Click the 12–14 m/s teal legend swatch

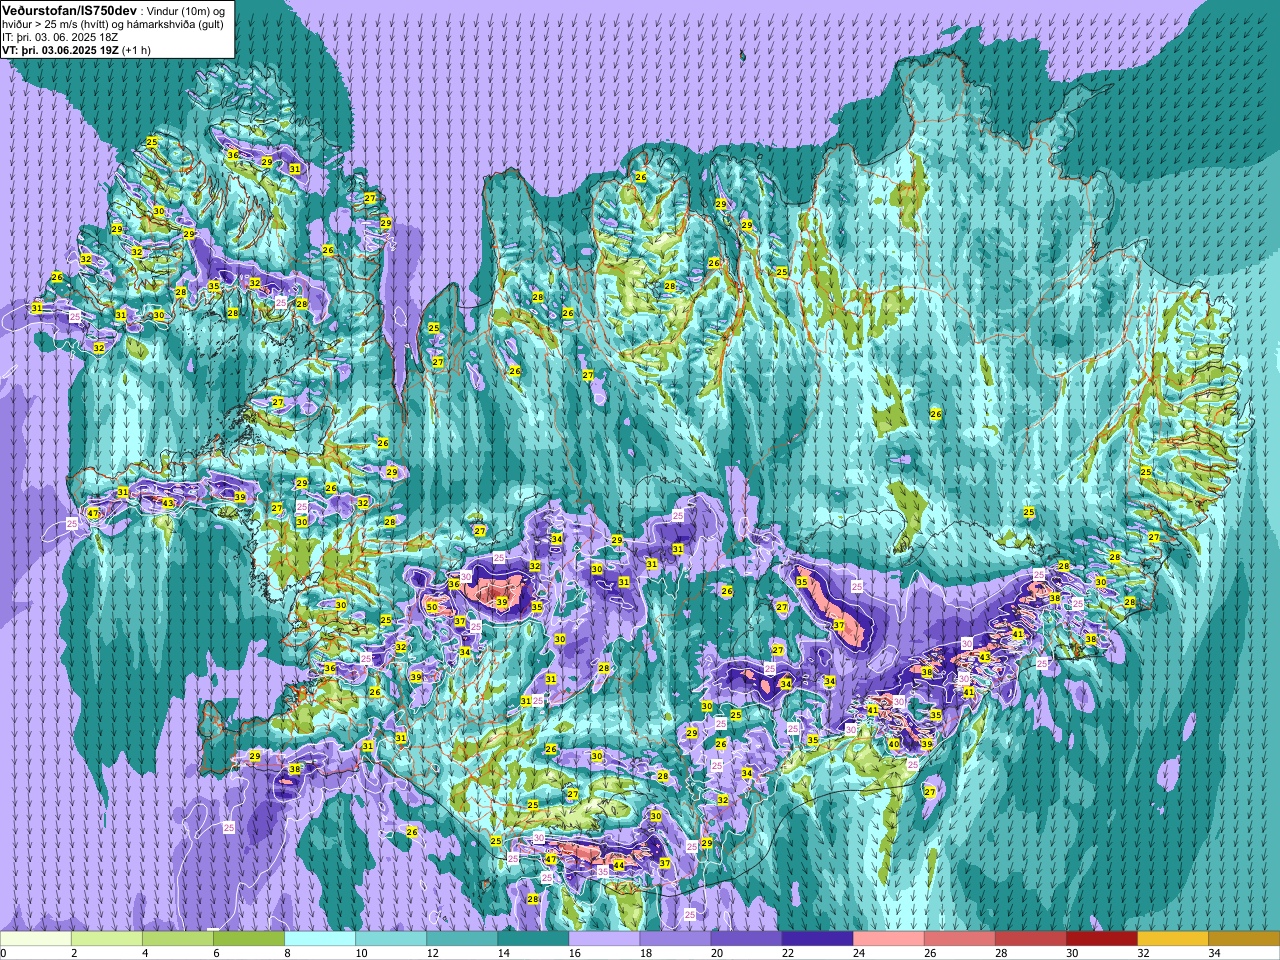coord(462,939)
